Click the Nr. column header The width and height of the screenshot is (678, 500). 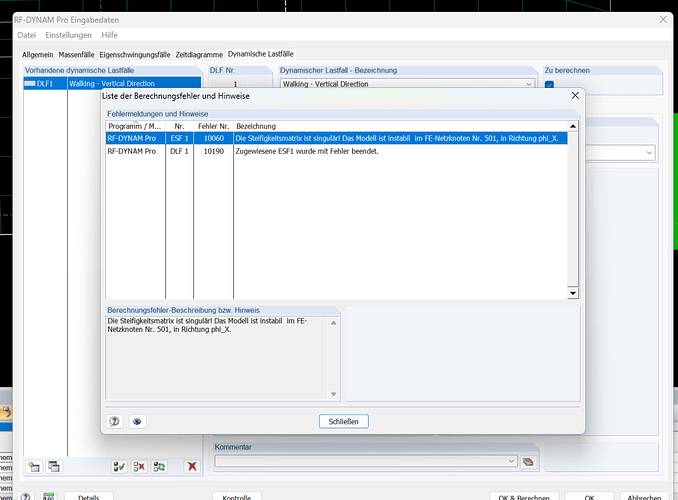179,126
